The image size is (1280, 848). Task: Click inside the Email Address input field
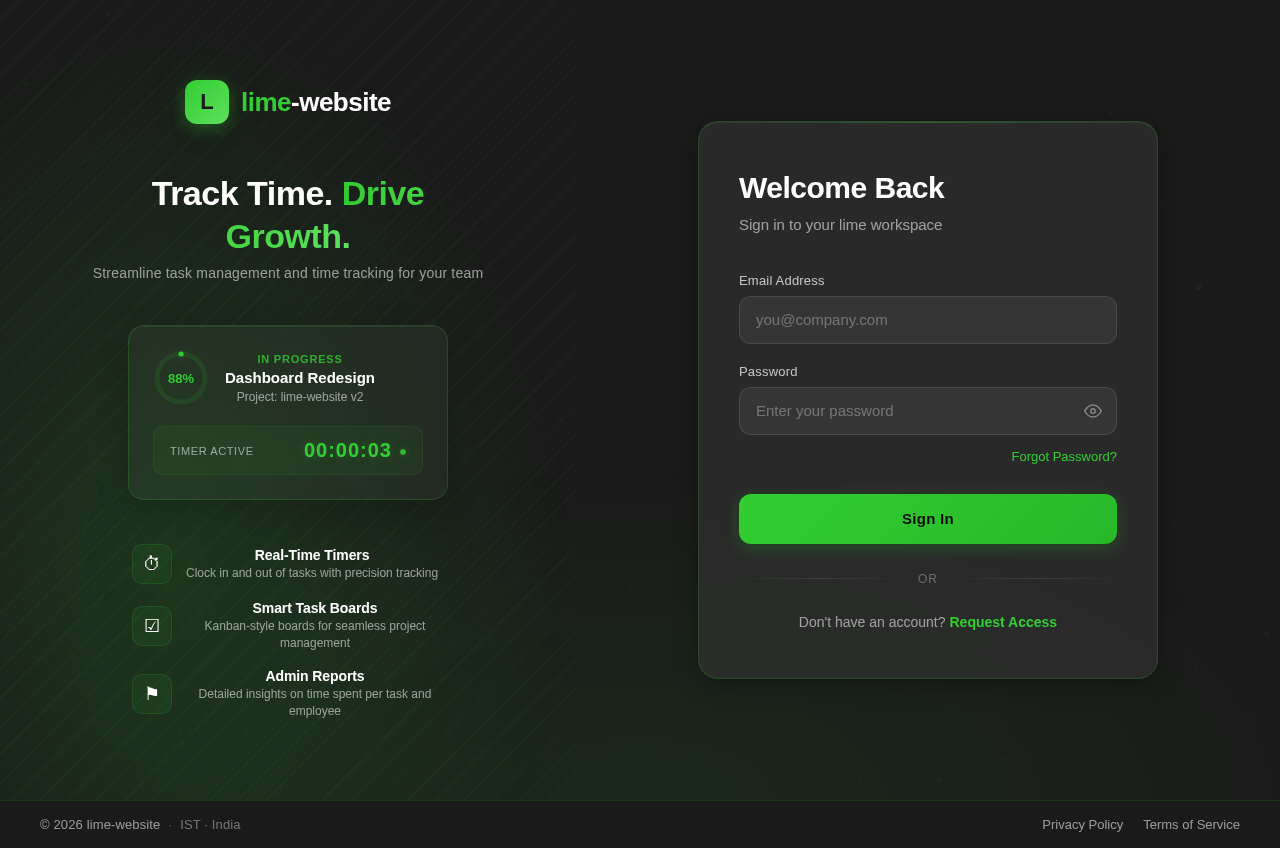point(928,320)
